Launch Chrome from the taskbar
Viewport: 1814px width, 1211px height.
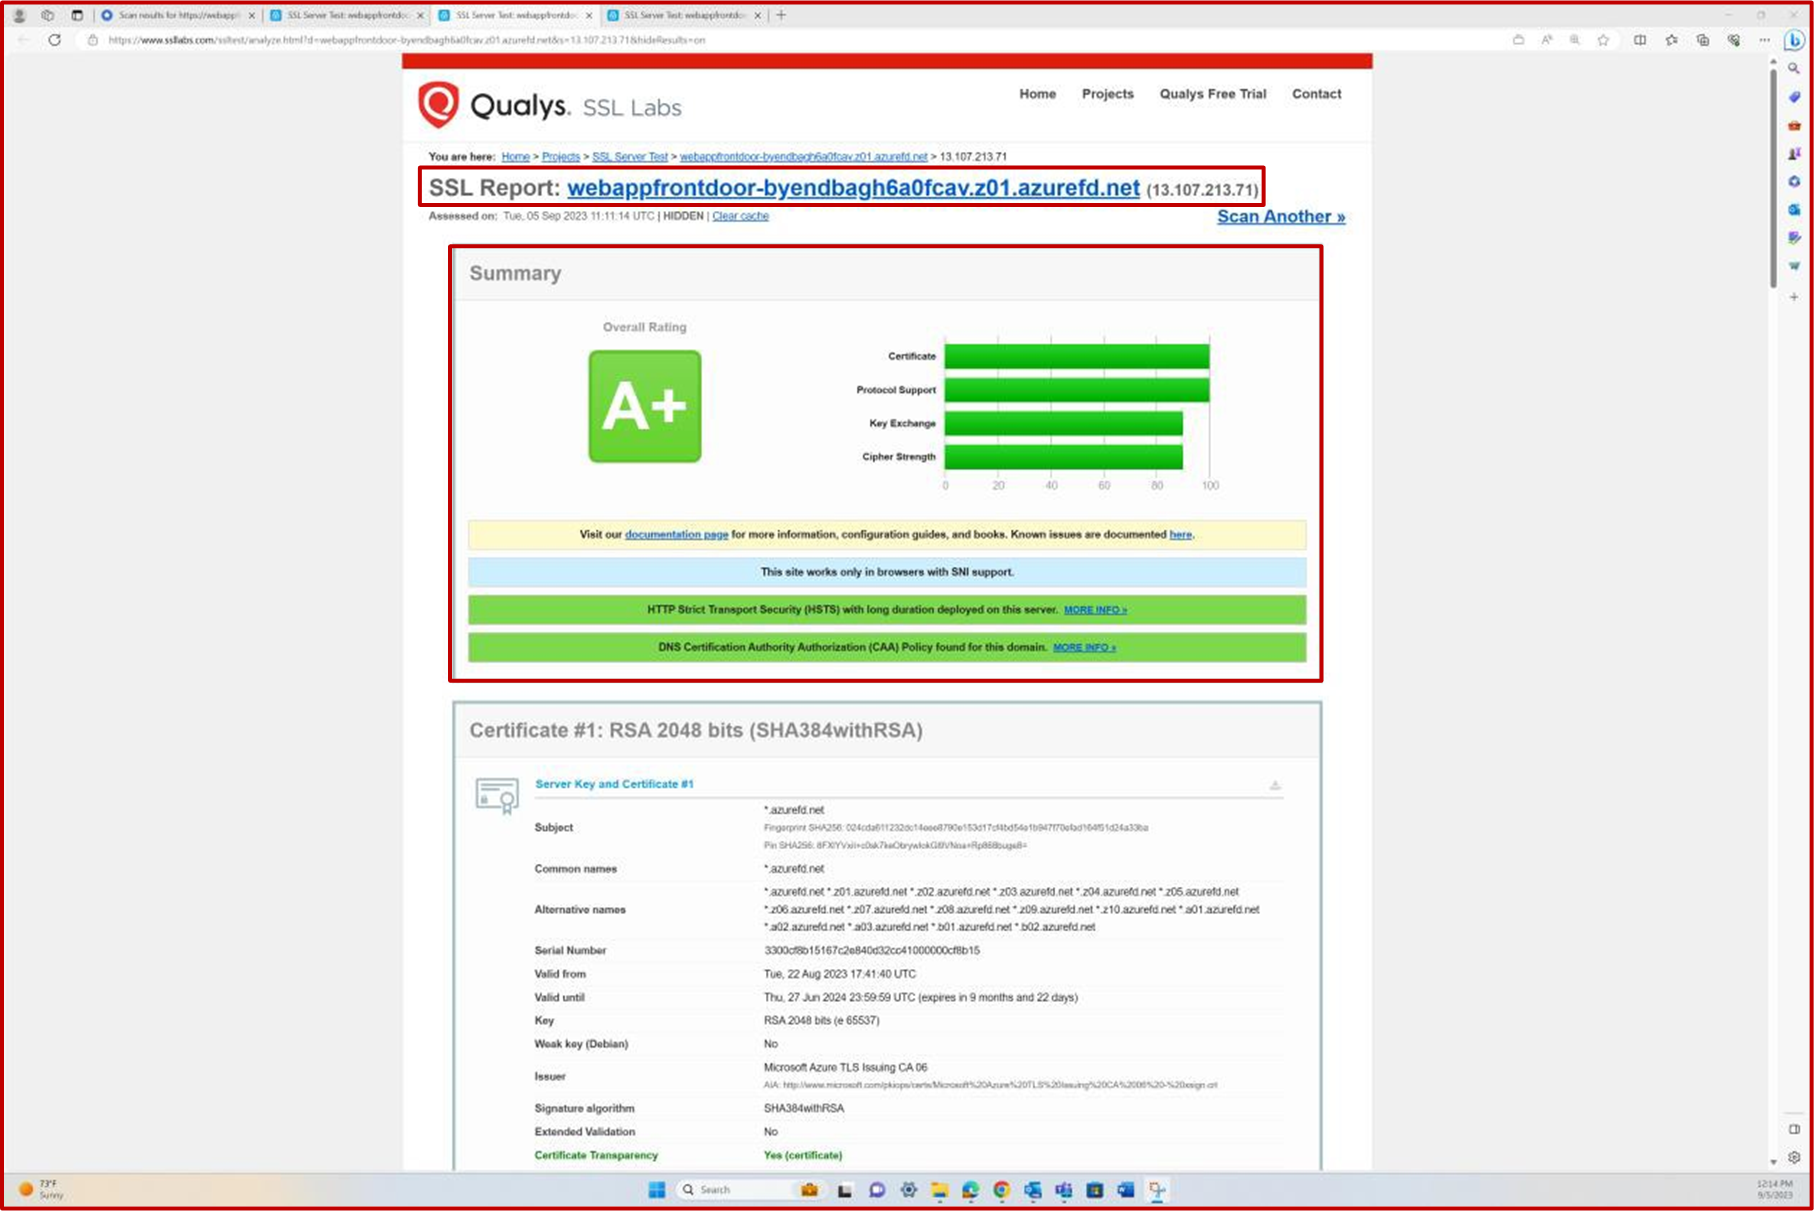[1002, 1190]
